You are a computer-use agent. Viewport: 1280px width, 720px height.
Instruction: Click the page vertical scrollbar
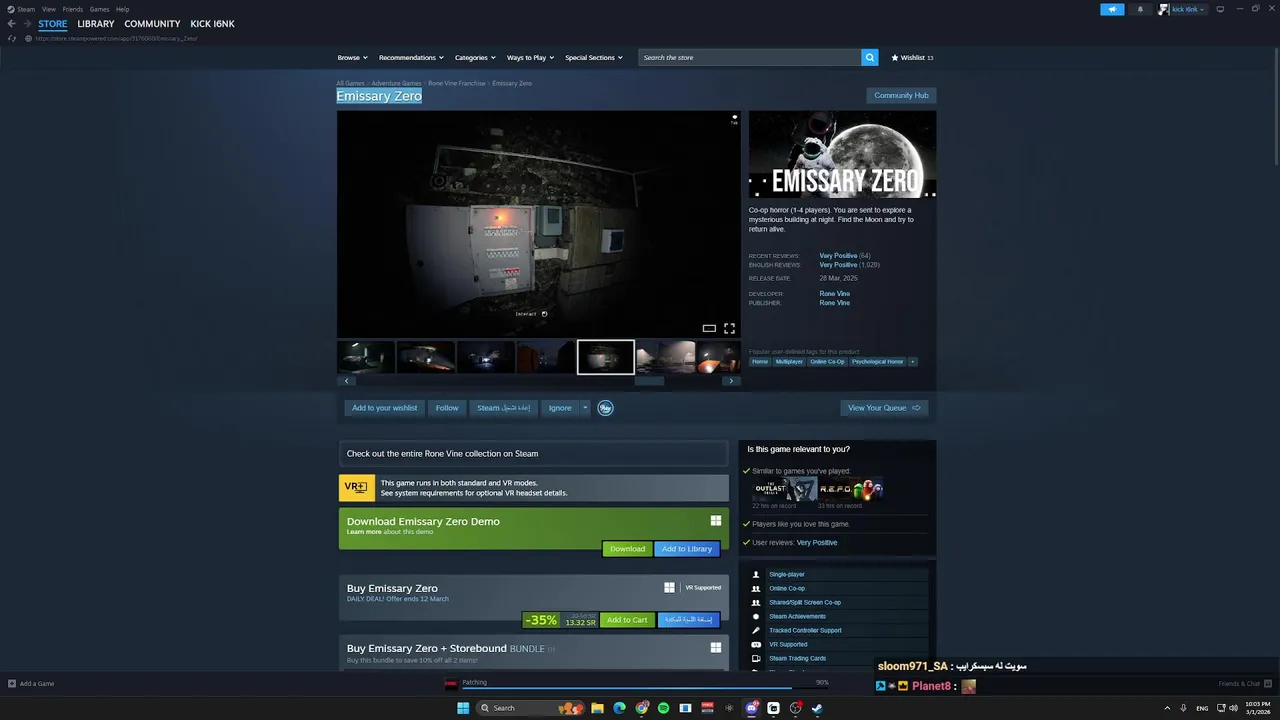point(1276,105)
